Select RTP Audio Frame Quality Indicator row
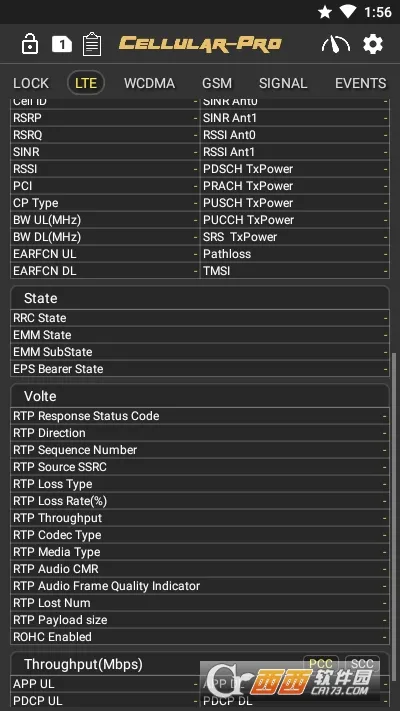The width and height of the screenshot is (400, 711). [200, 586]
